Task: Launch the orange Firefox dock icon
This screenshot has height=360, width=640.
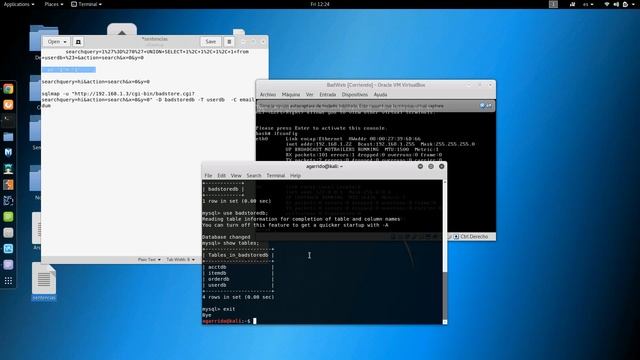Action: tap(8, 105)
